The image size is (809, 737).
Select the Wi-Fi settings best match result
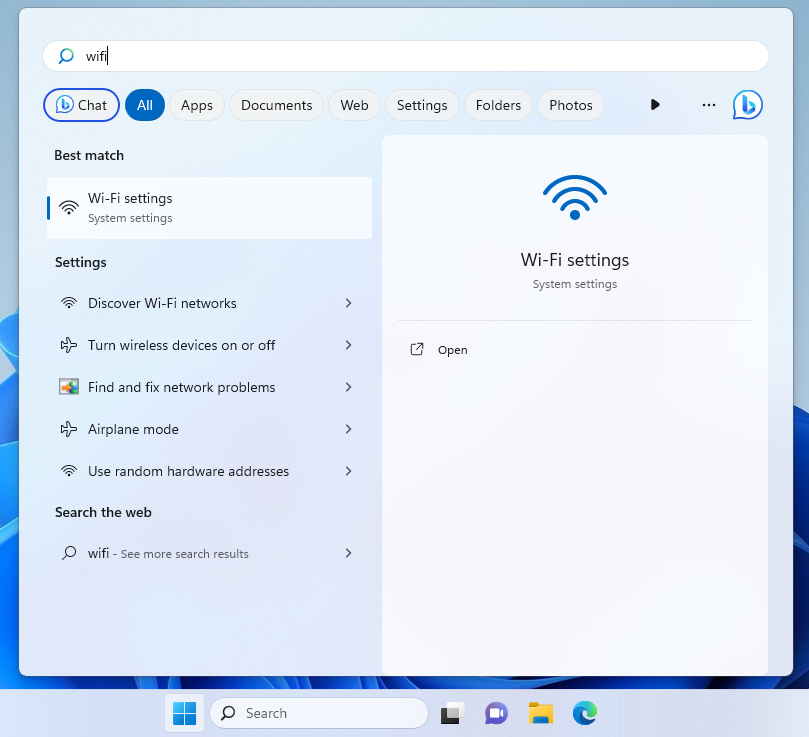coord(209,207)
